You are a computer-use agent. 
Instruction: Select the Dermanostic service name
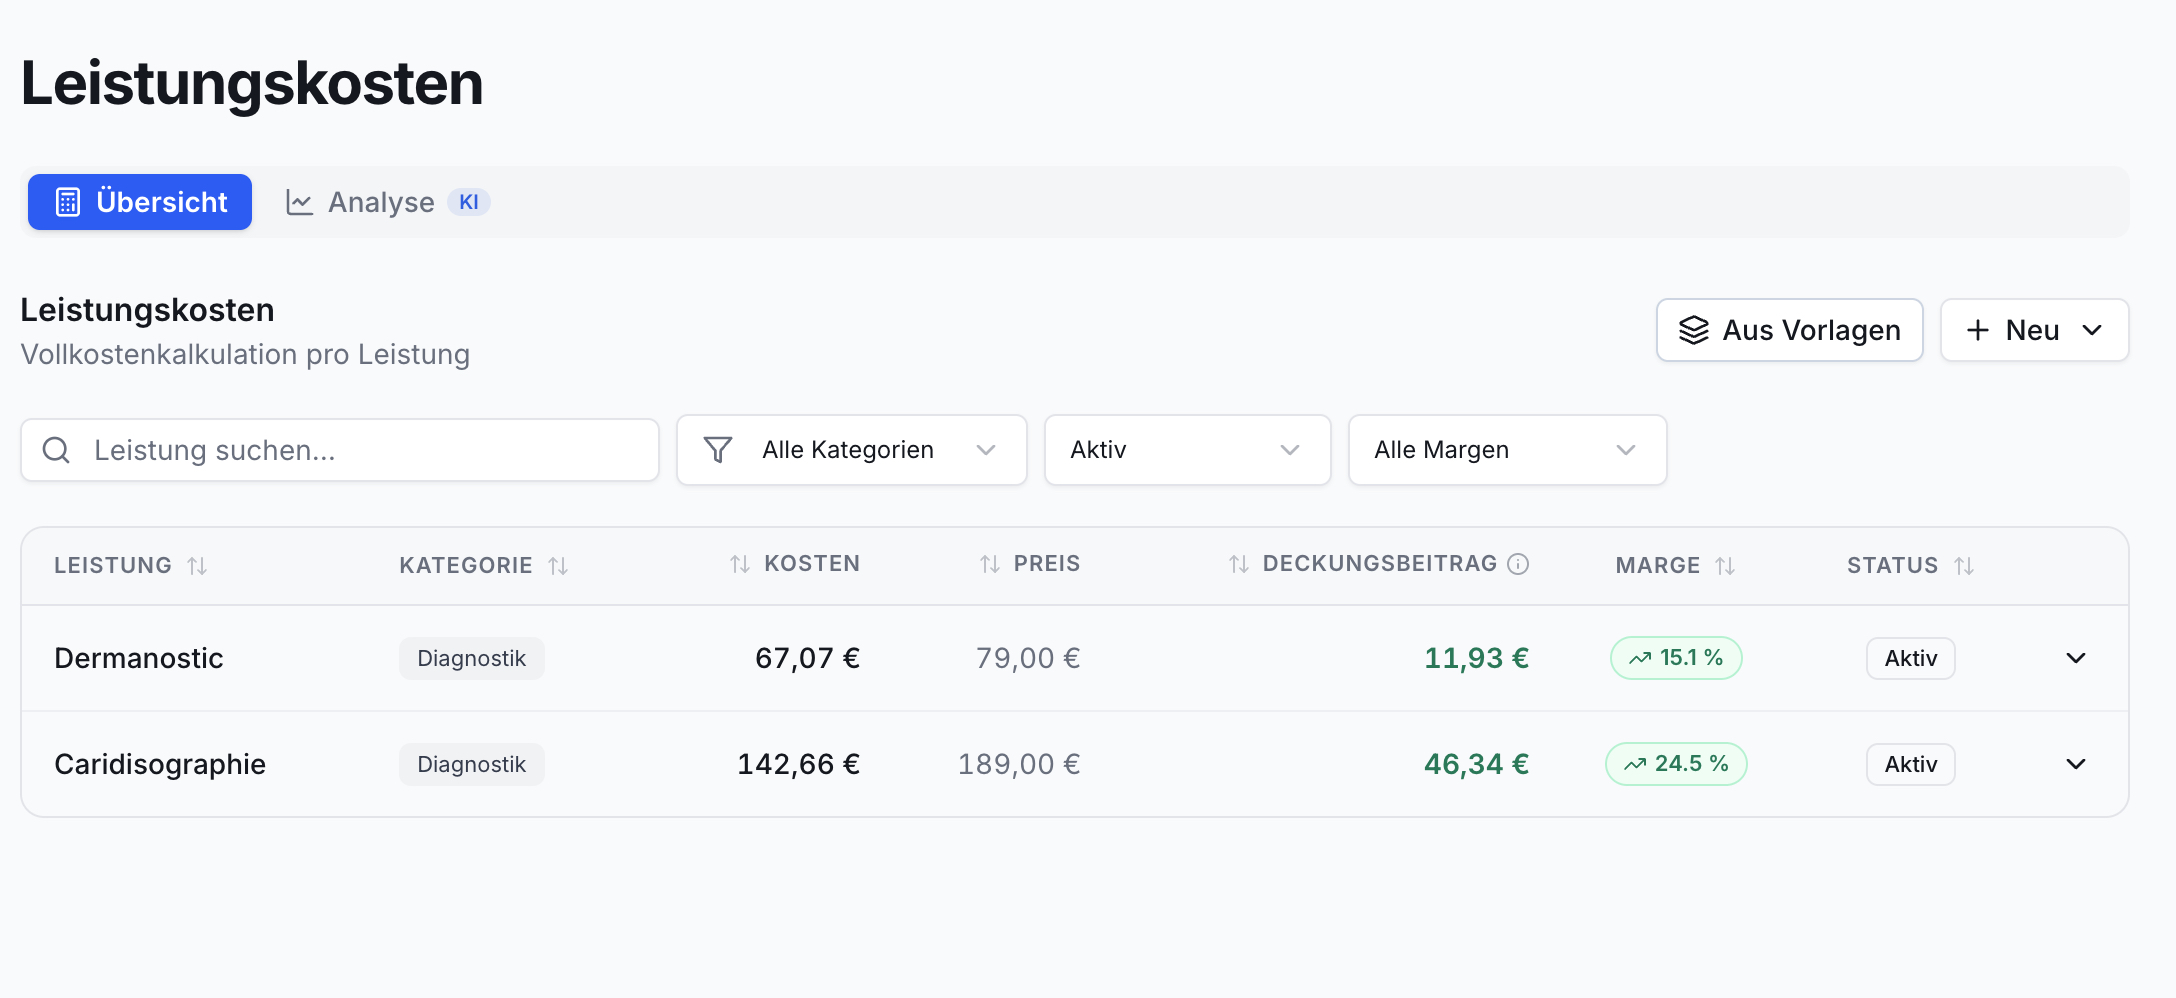(x=139, y=658)
